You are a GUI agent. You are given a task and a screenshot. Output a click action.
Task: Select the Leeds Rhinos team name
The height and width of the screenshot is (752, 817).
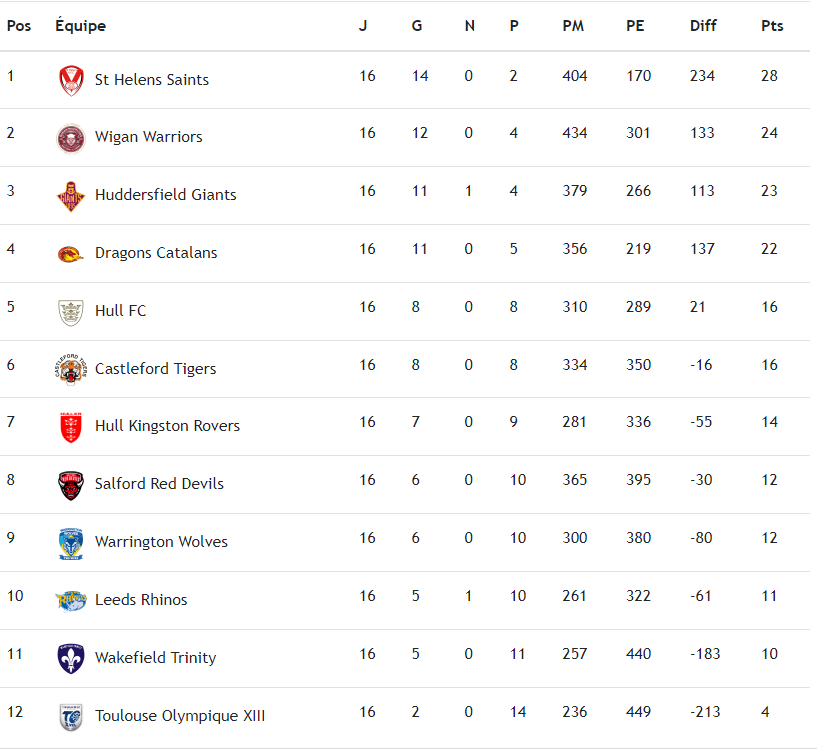click(x=141, y=600)
